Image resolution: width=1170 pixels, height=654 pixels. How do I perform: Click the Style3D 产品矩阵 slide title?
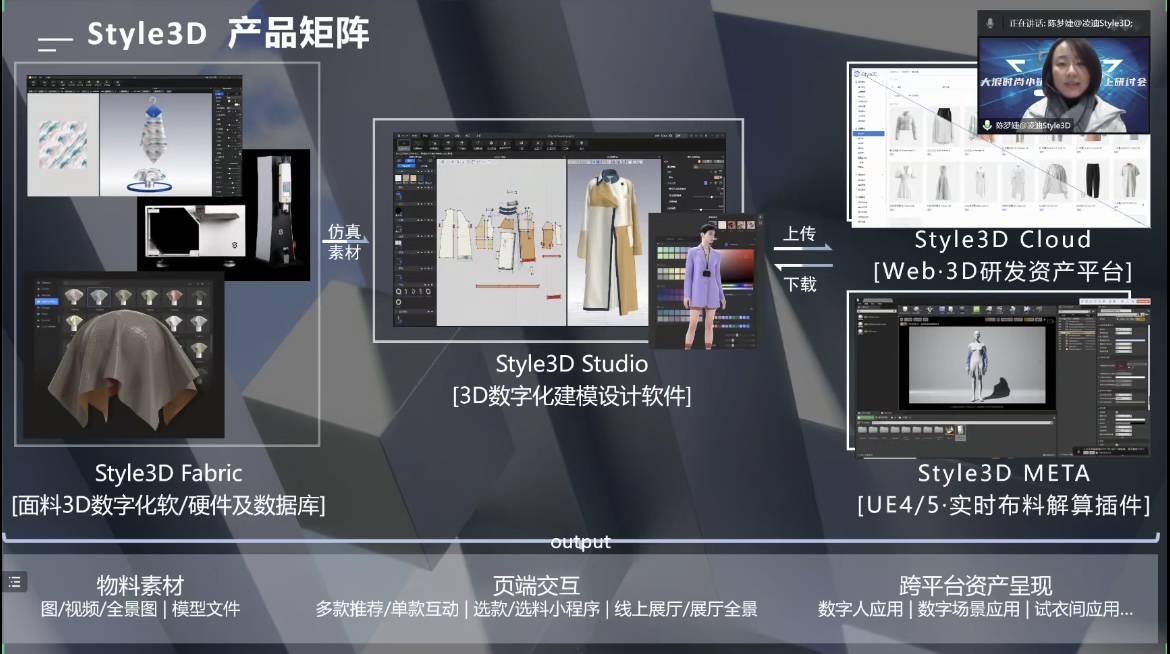pos(228,34)
